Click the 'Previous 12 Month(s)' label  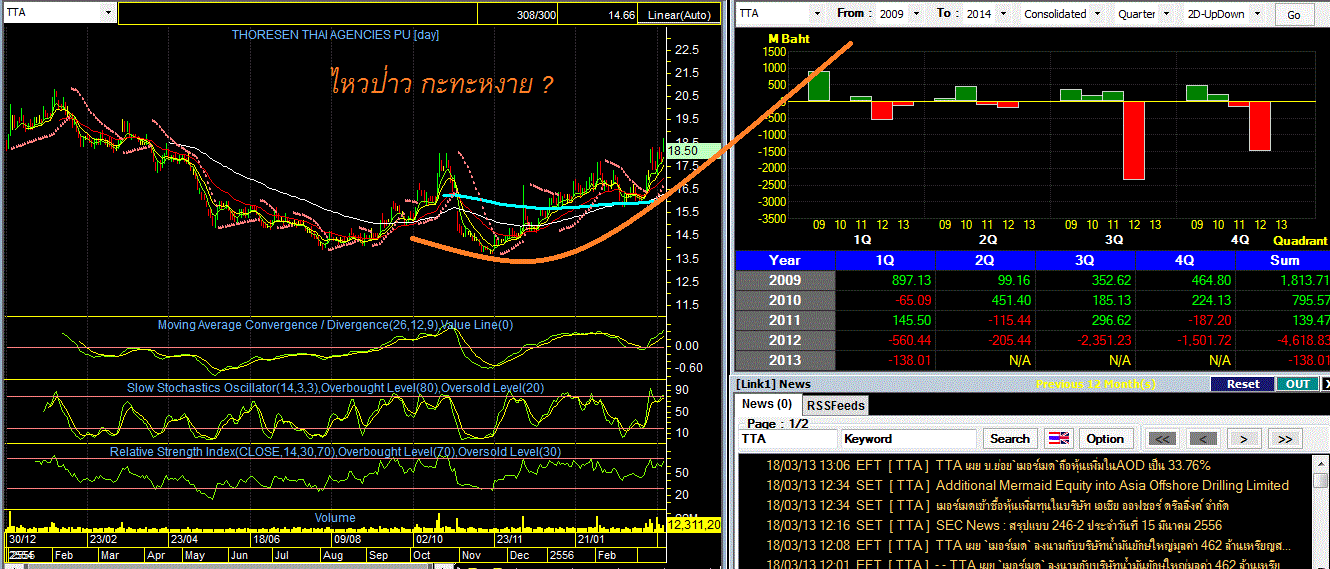point(1098,384)
